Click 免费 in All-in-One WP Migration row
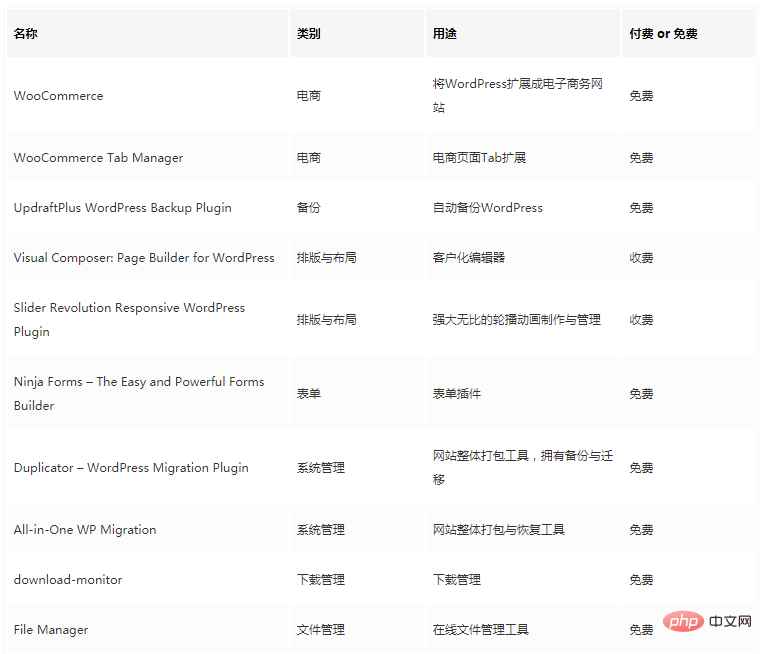 click(641, 530)
